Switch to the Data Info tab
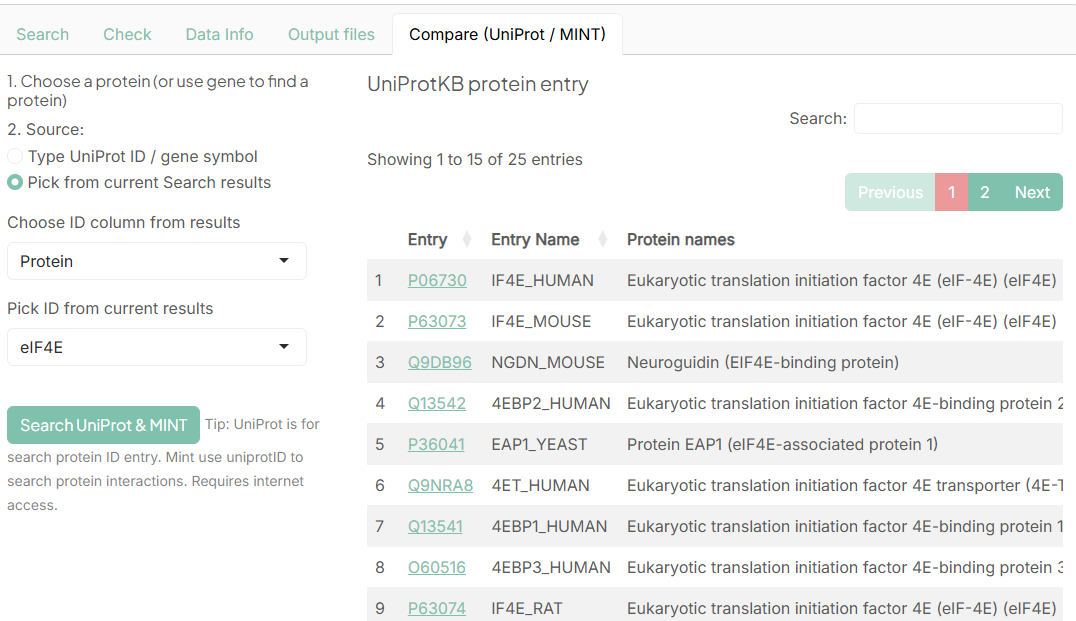Screen dimensions: 1076x621 (219, 33)
